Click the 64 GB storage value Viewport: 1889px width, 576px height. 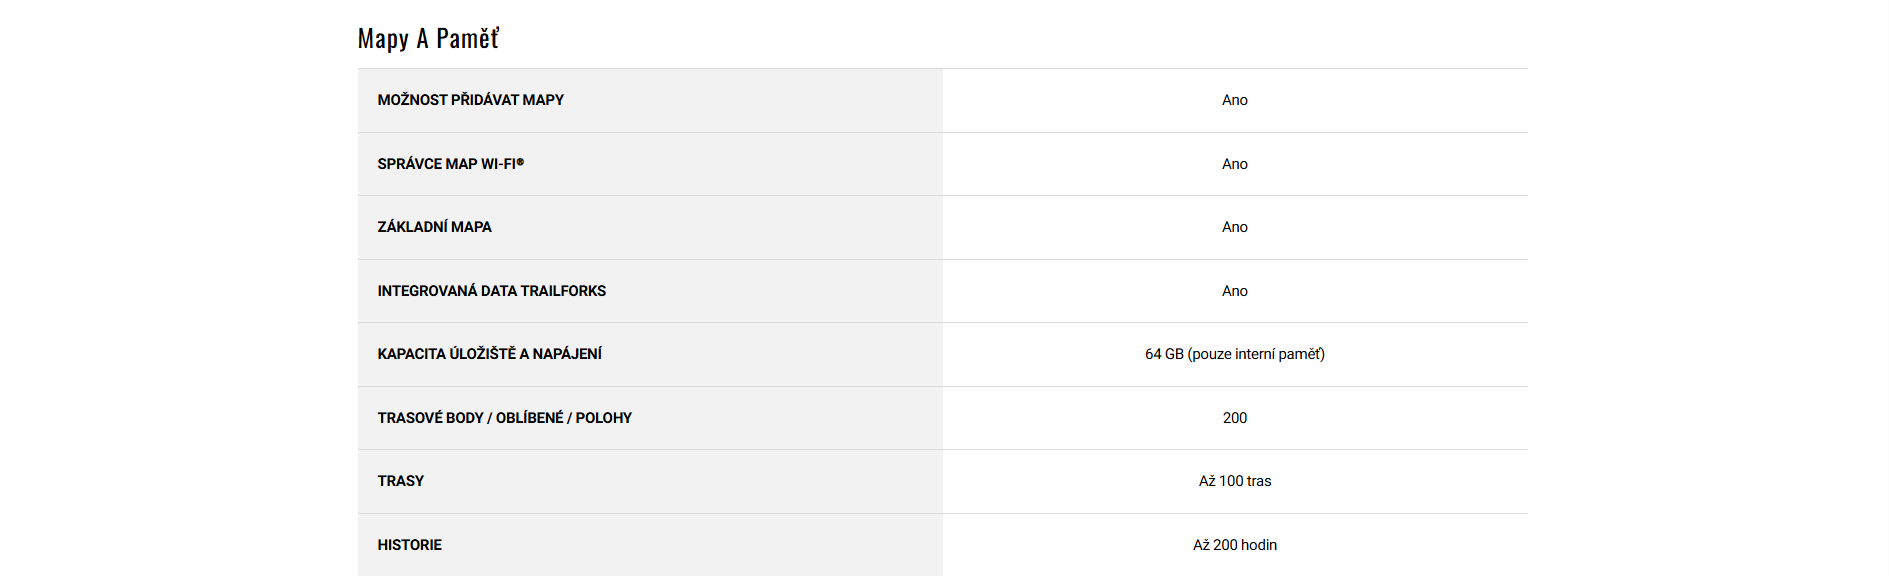(x=1164, y=354)
